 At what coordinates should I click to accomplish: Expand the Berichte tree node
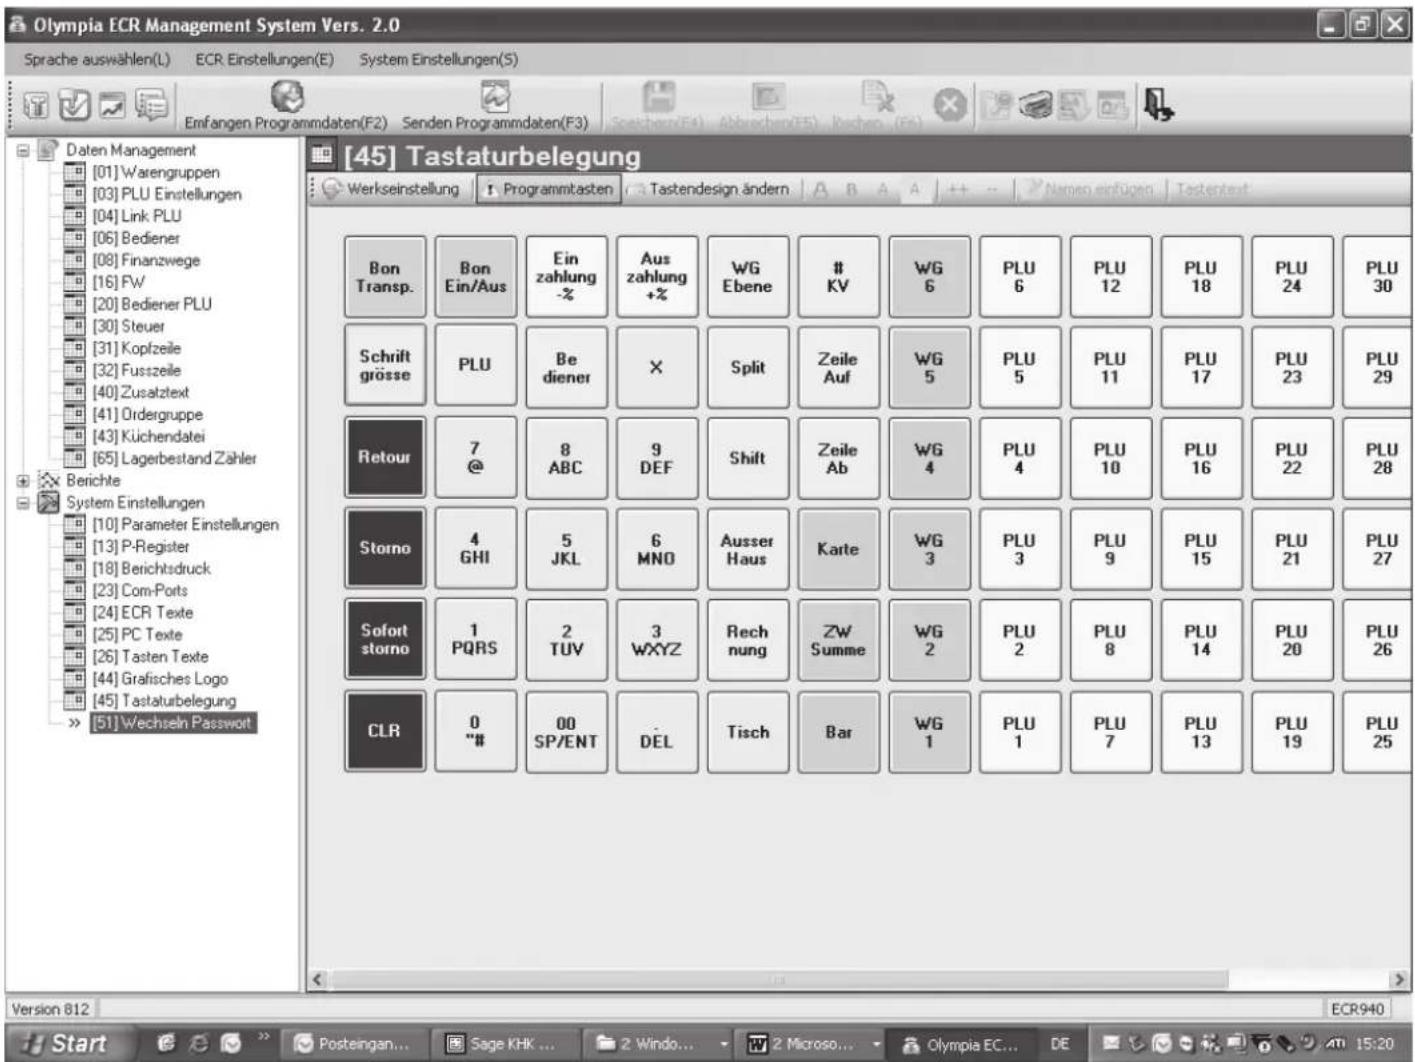point(23,480)
